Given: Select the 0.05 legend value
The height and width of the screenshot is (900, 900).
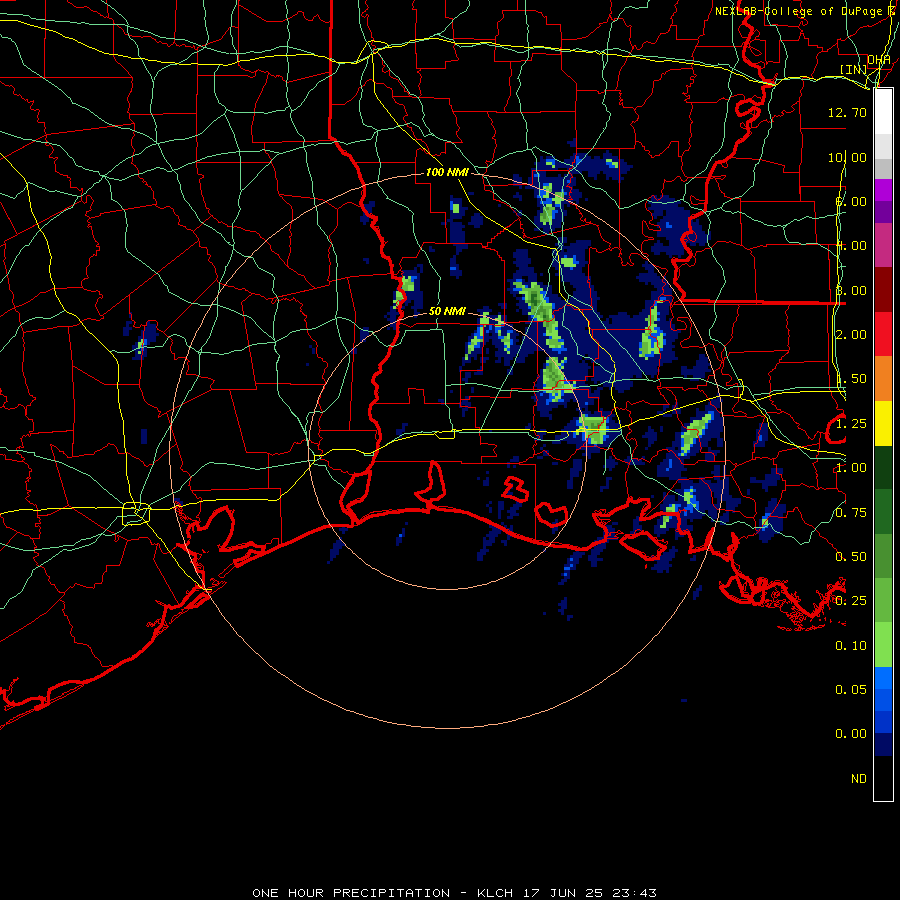Looking at the screenshot, I should (851, 689).
